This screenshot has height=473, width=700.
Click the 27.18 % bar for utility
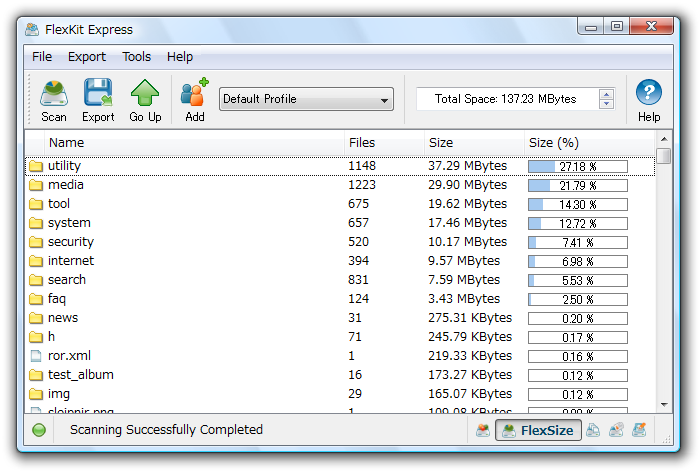tap(578, 167)
